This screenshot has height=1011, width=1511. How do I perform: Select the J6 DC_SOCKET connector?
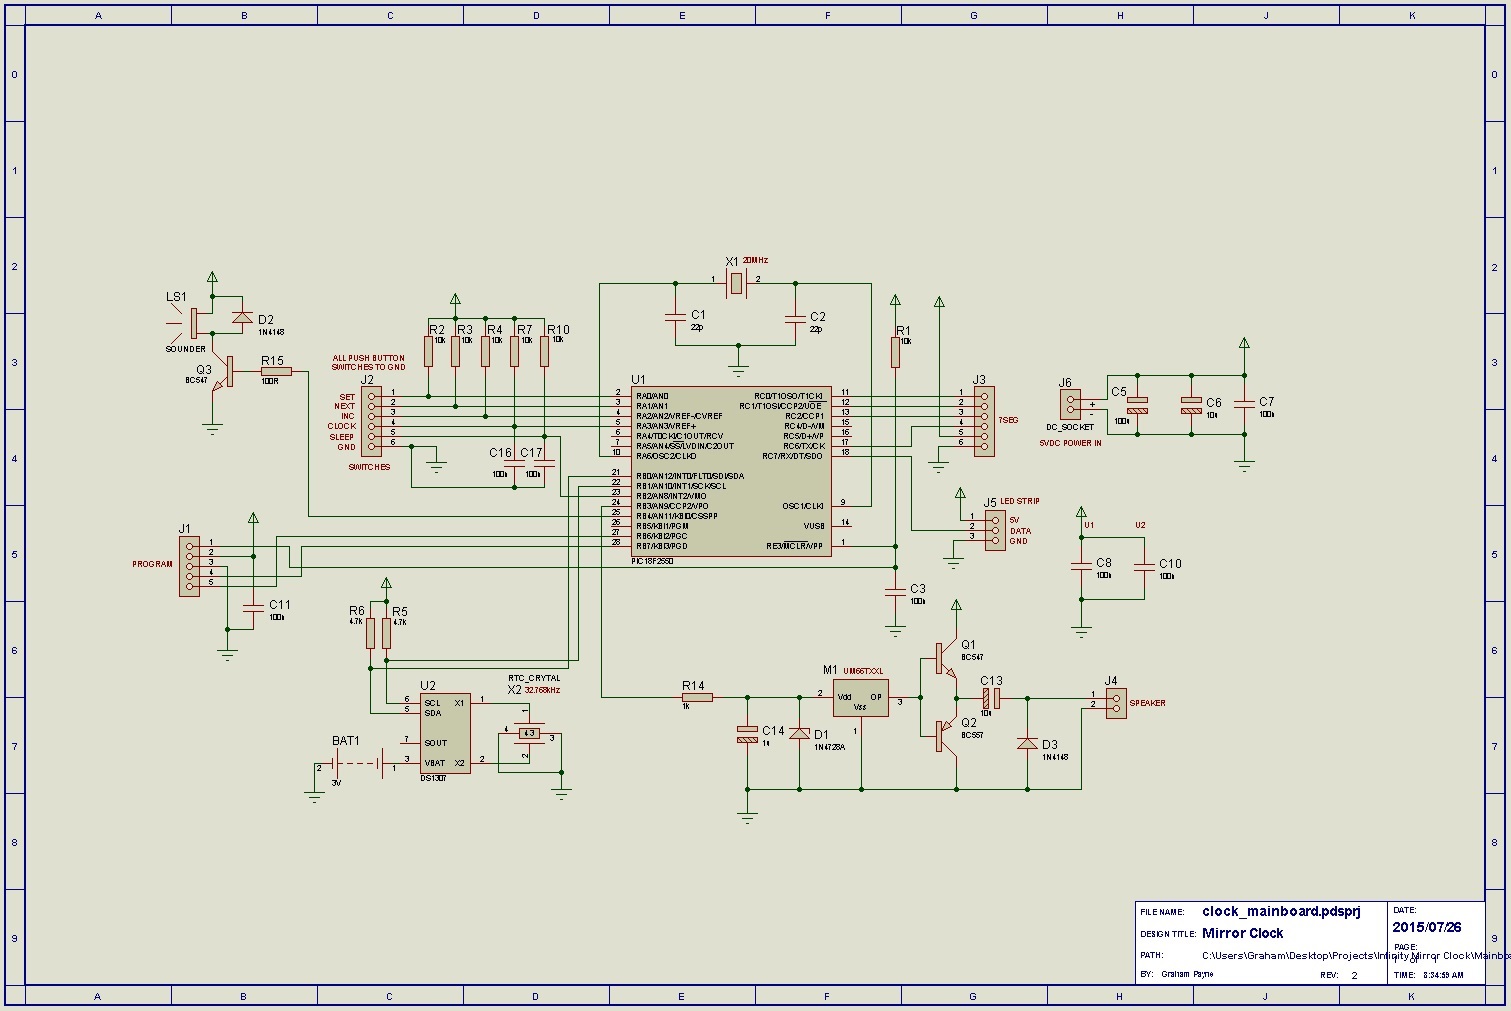click(1070, 405)
